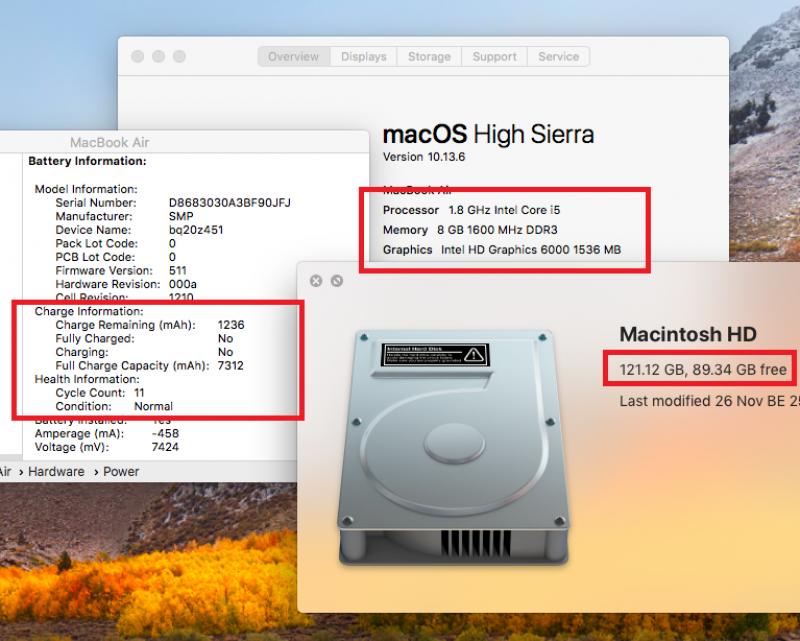800x641 pixels.
Task: Click the Version 10.13.6 text
Action: 424,157
